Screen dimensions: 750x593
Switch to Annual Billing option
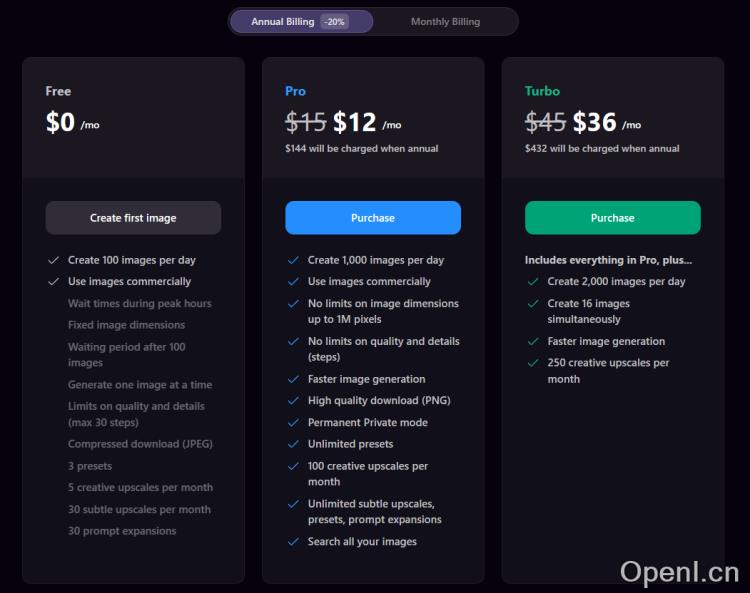click(283, 22)
